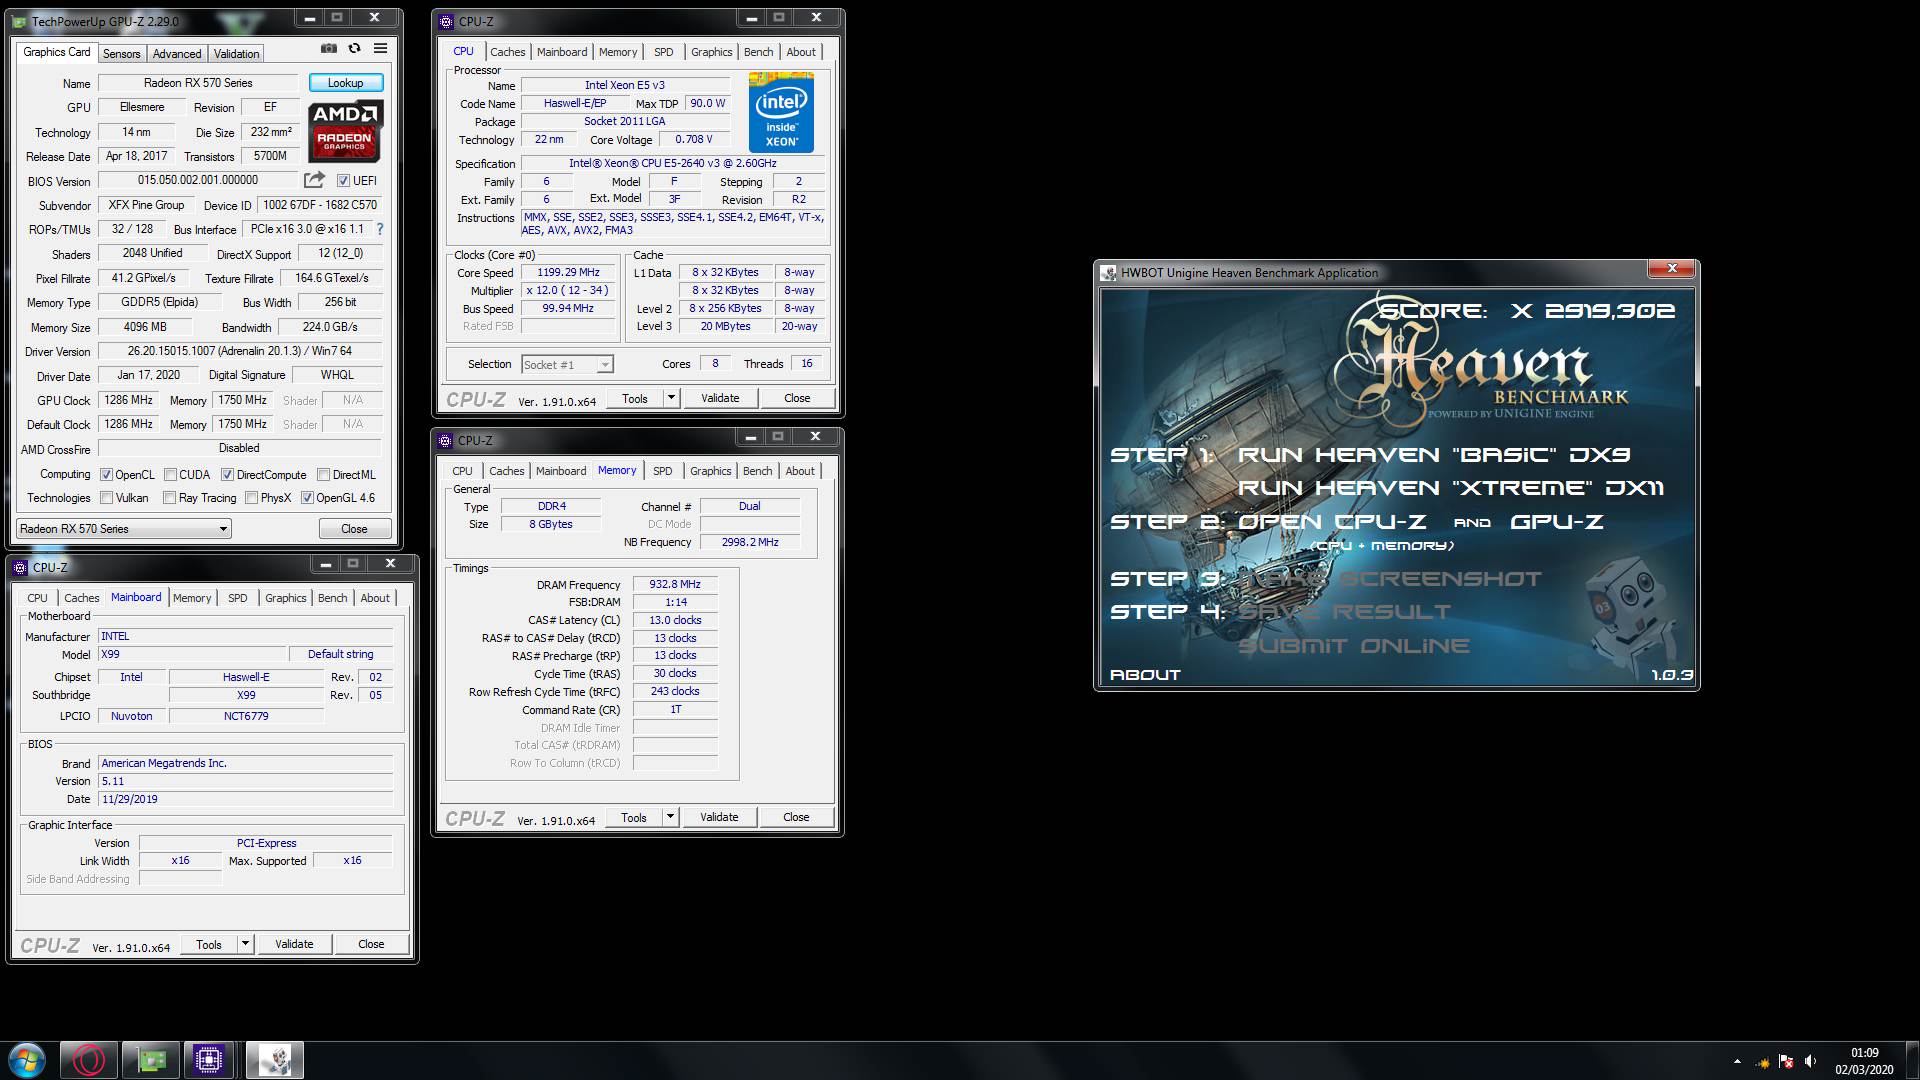Click GPU-Z link in Heaven step 2
1920x1080 pixels.
click(1557, 522)
